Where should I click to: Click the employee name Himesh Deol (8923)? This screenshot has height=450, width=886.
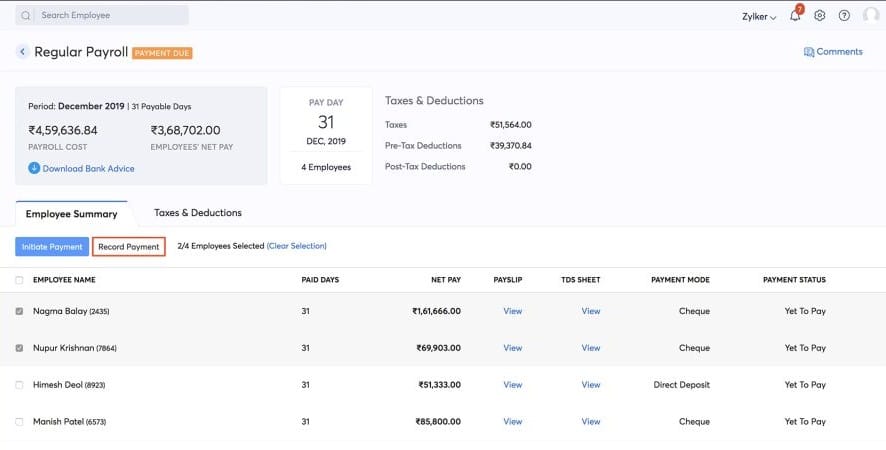tap(69, 384)
